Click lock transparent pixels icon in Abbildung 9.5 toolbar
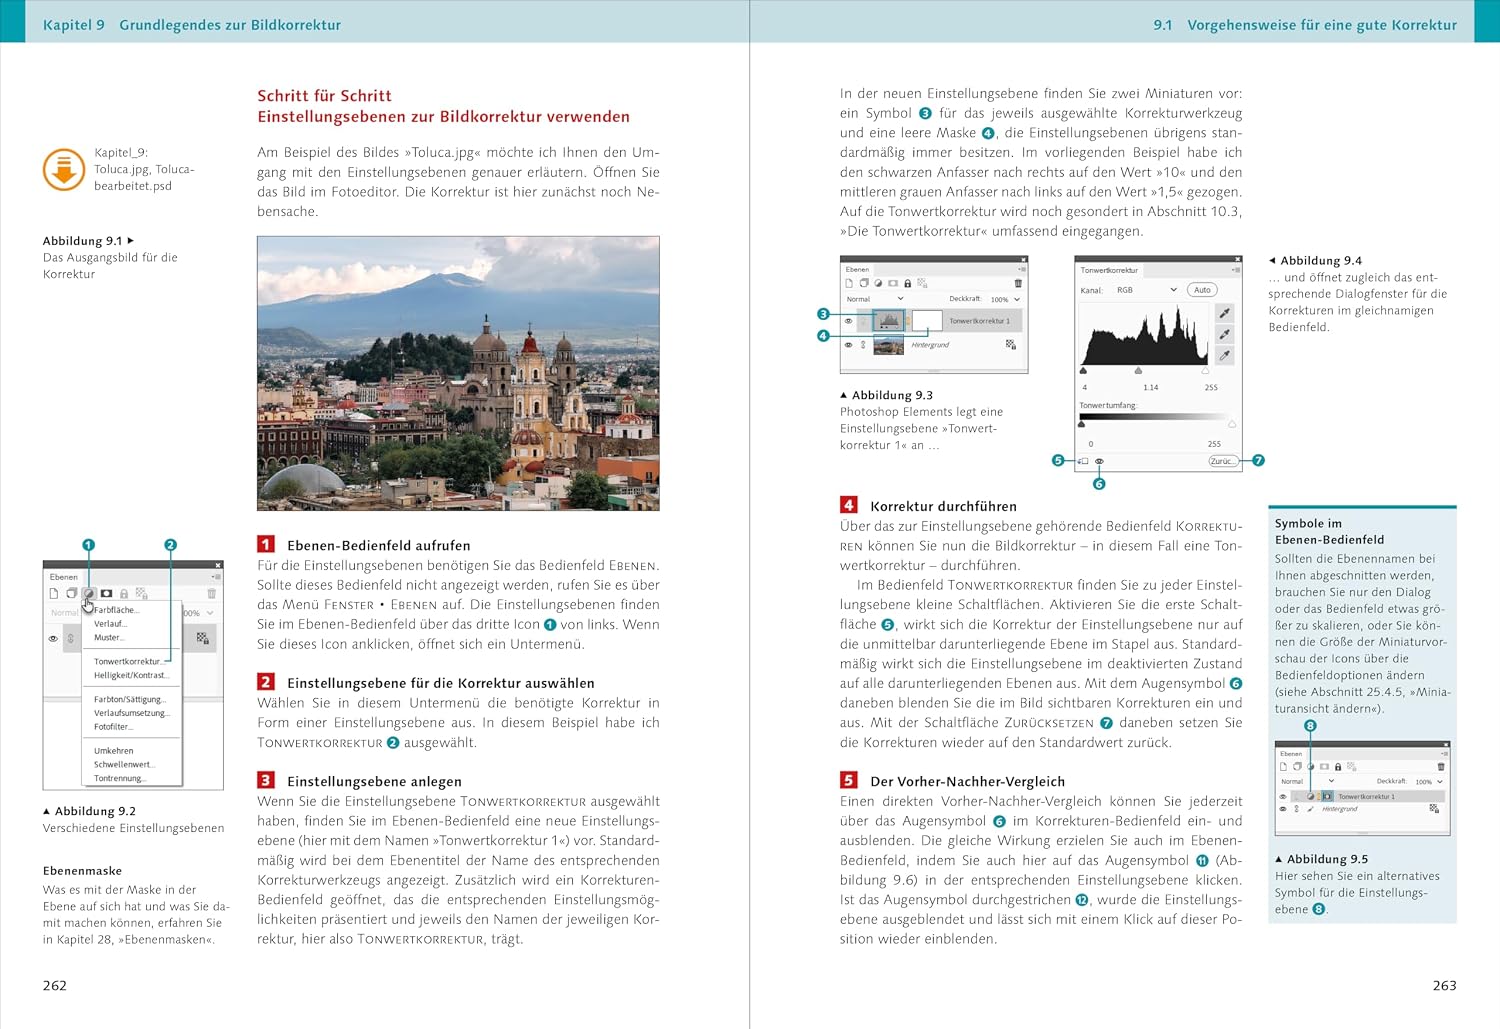The image size is (1500, 1029). coord(1351,767)
